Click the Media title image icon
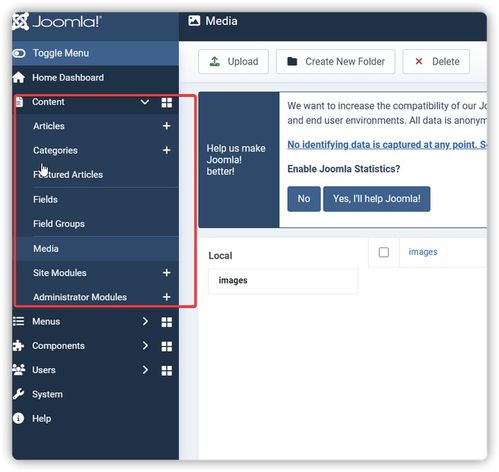The image size is (499, 472). (x=194, y=21)
